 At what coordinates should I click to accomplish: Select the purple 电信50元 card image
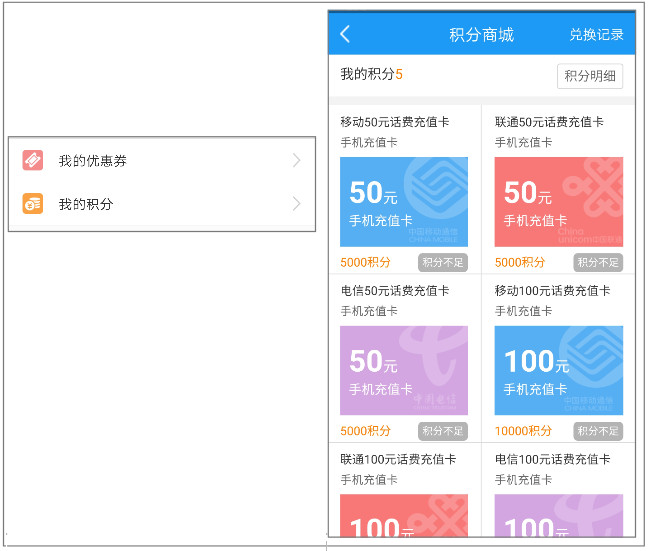(x=404, y=370)
